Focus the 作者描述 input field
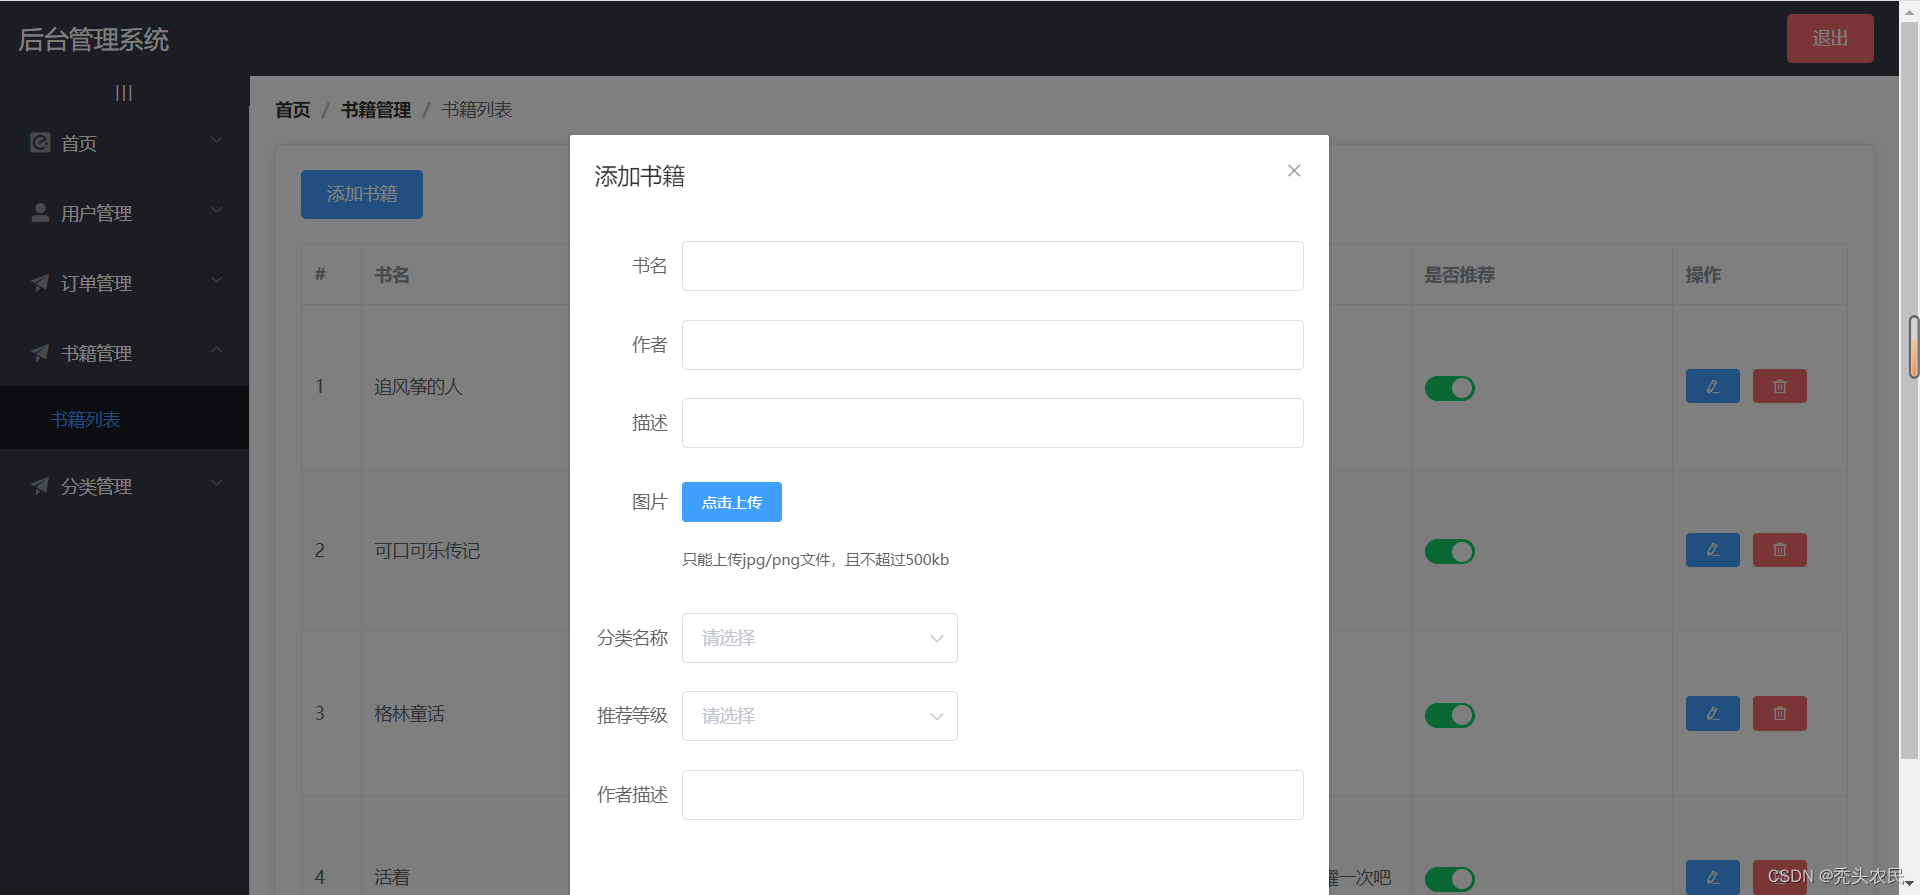This screenshot has height=895, width=1920. (993, 795)
